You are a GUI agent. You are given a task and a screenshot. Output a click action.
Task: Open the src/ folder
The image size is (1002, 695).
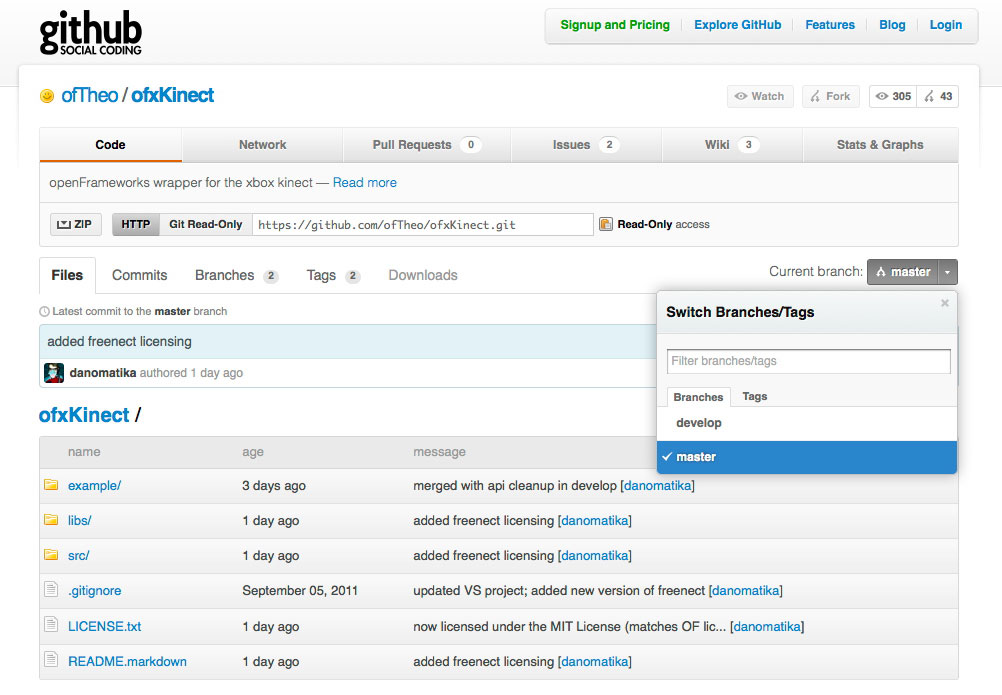pyautogui.click(x=79, y=556)
